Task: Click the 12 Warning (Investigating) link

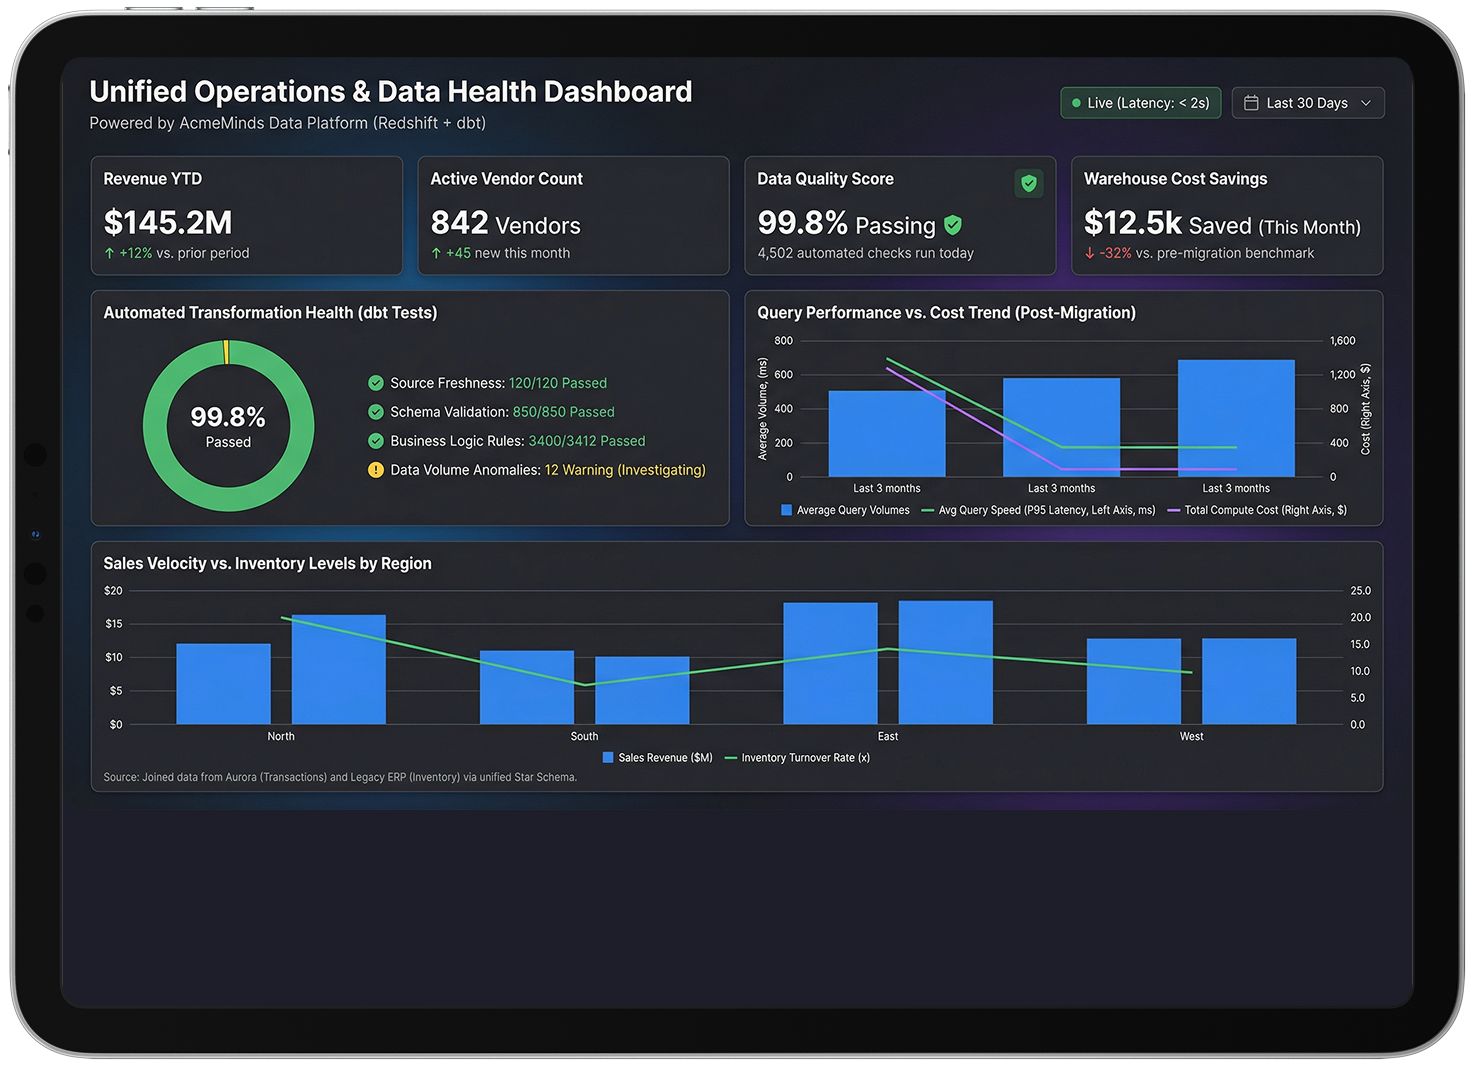Action: pos(625,470)
